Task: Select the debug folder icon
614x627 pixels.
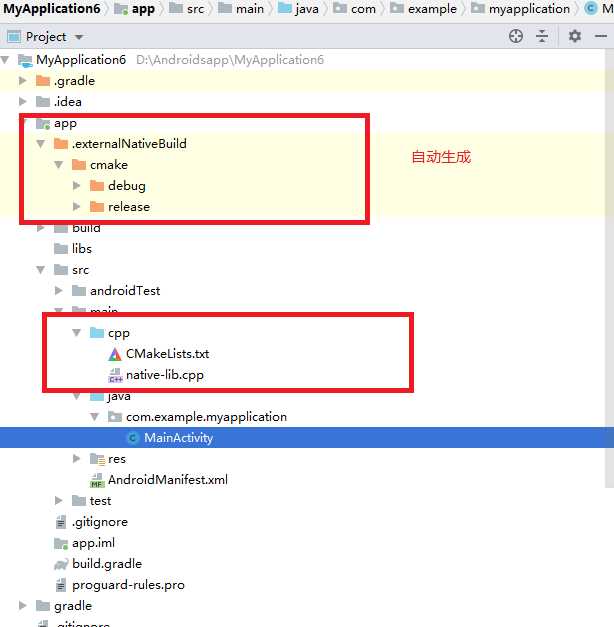Action: tap(97, 186)
